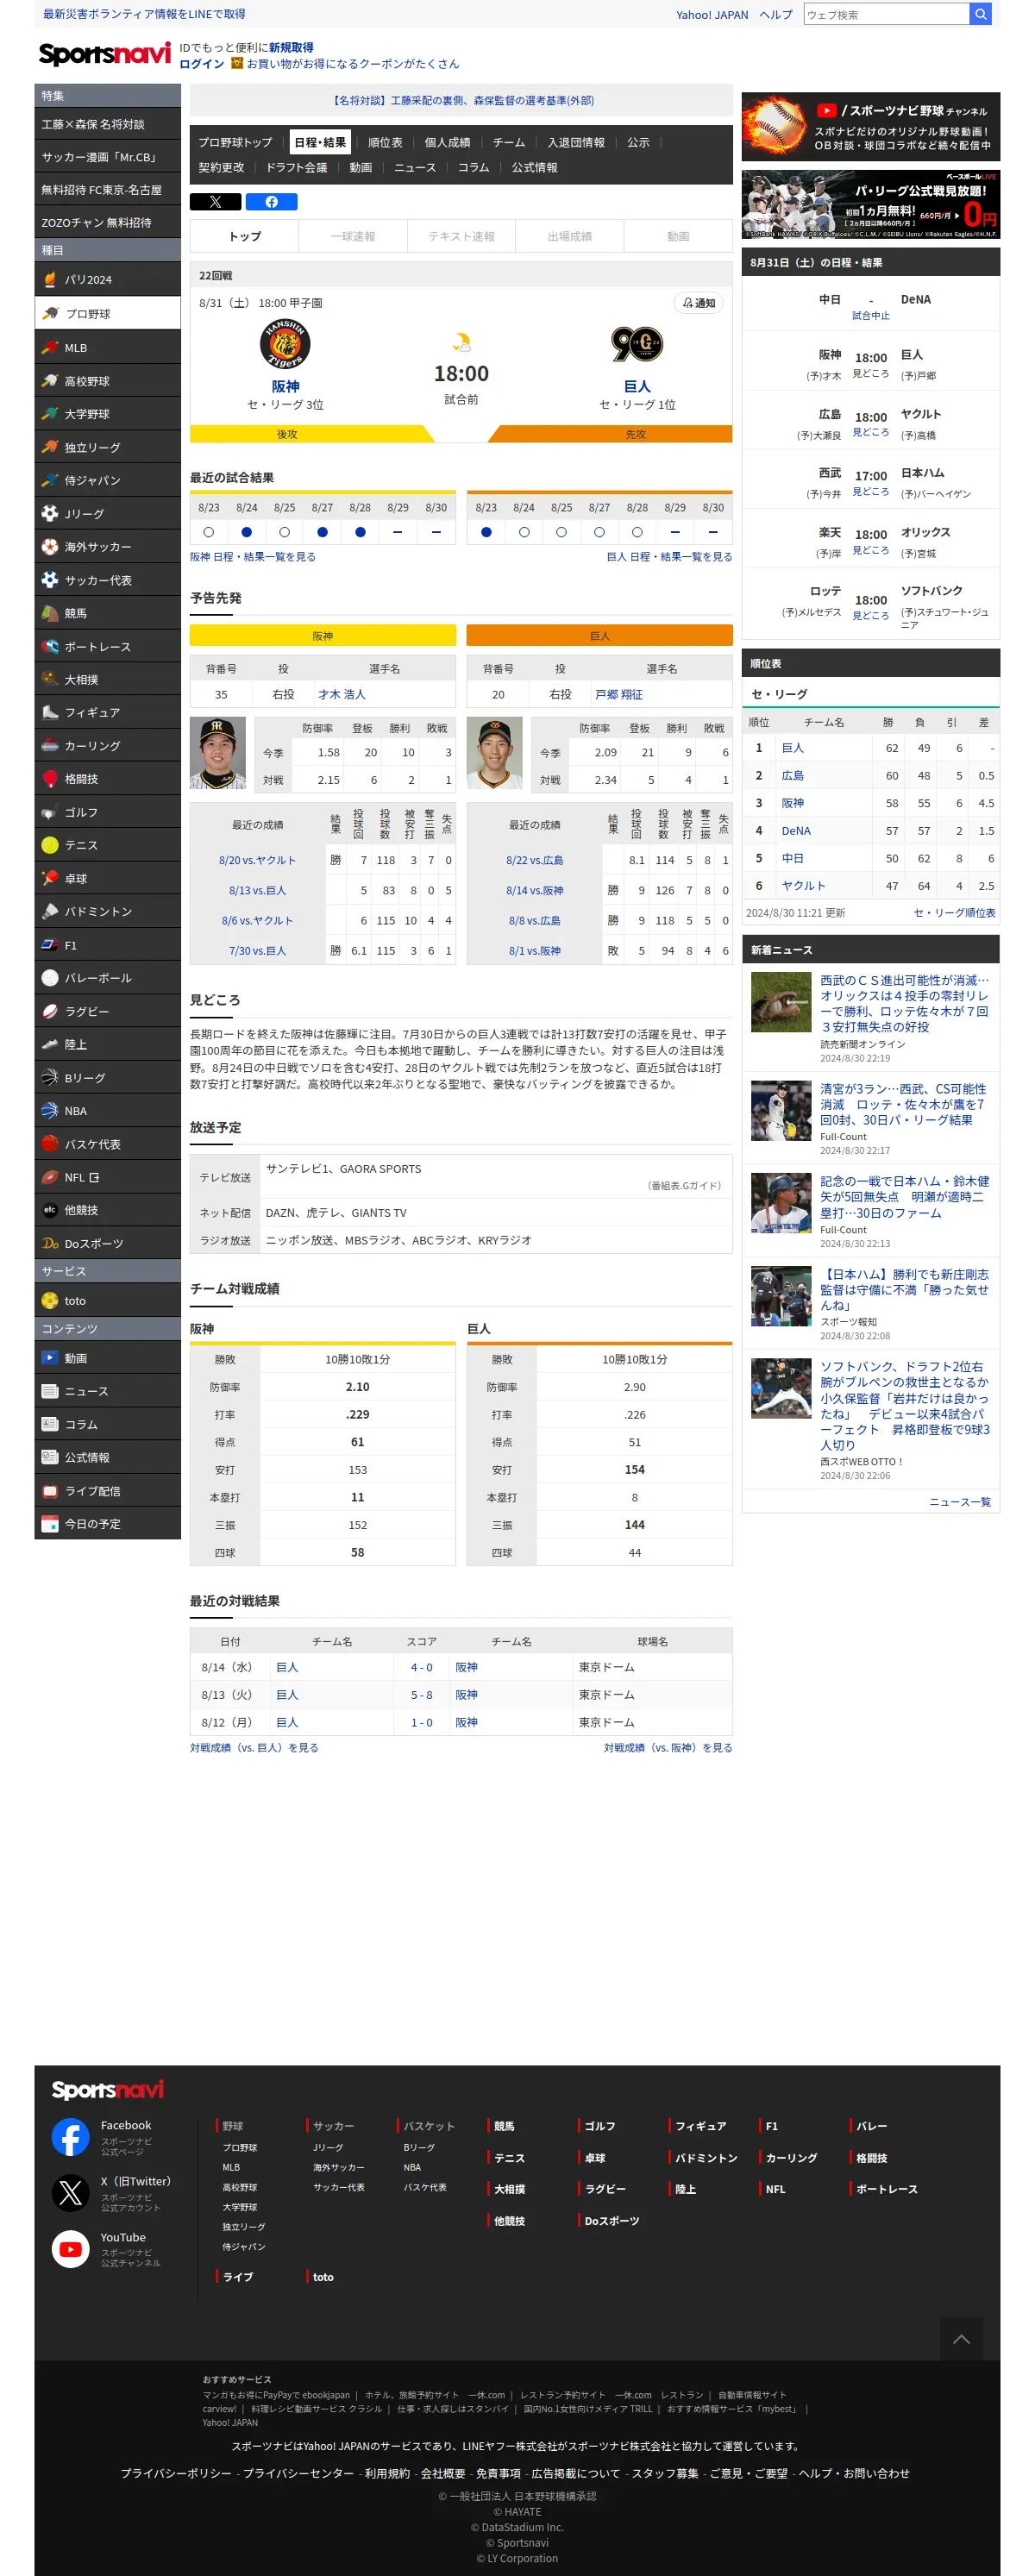Open the パリ2024 sidebar icon

pos(50,279)
